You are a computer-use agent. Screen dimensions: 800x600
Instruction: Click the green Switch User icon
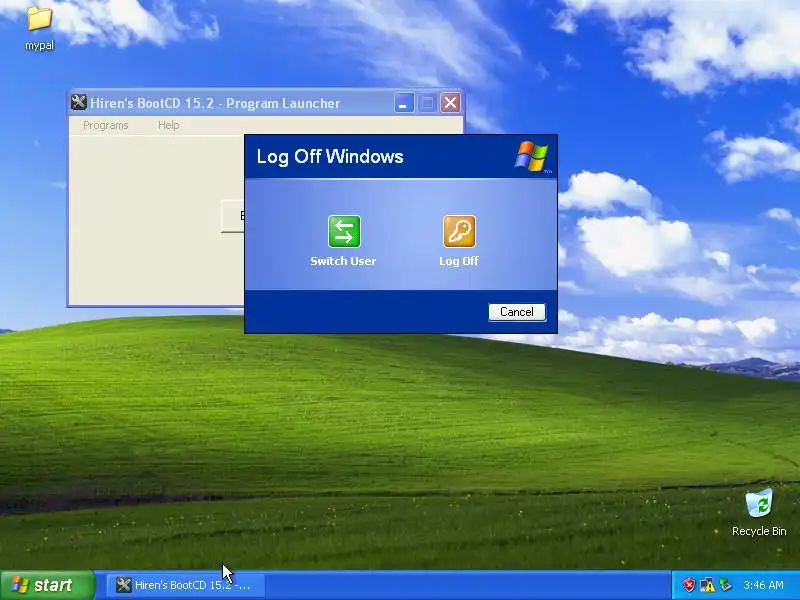(x=344, y=232)
